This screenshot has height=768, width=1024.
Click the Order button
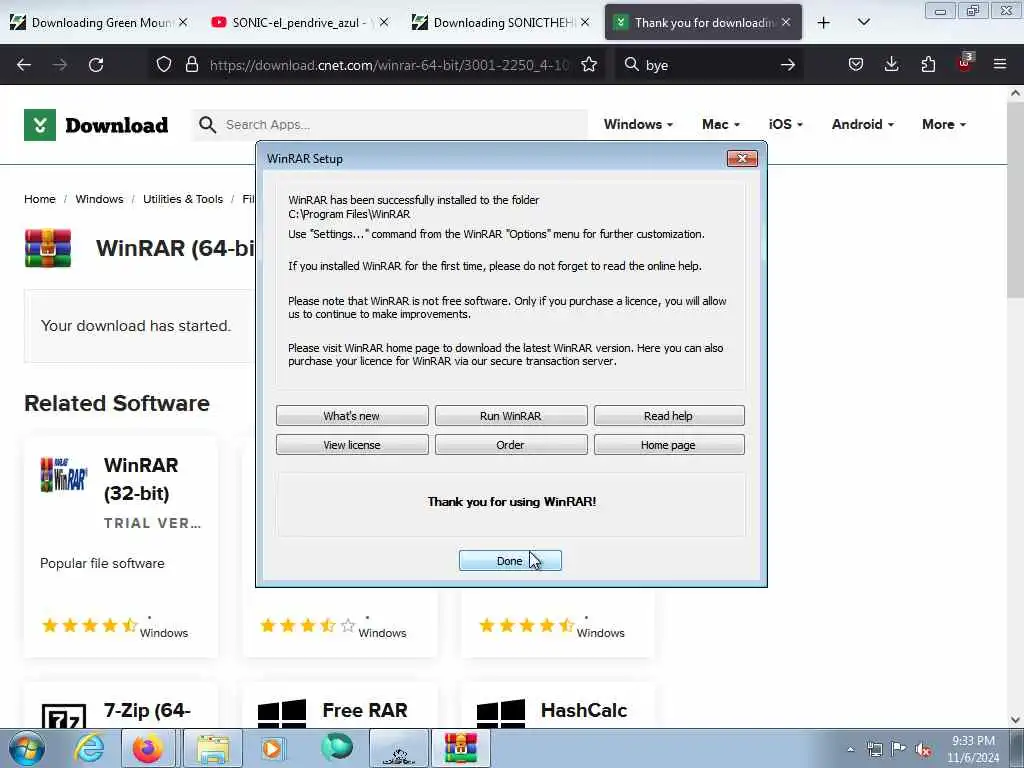(x=511, y=445)
